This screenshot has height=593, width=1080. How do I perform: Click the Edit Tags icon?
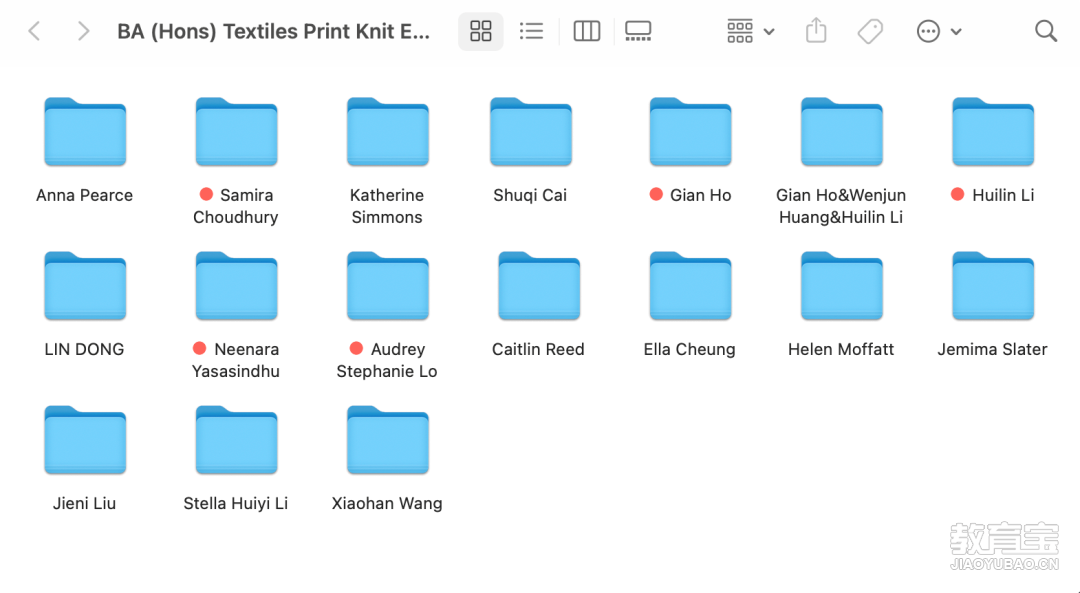(x=870, y=31)
